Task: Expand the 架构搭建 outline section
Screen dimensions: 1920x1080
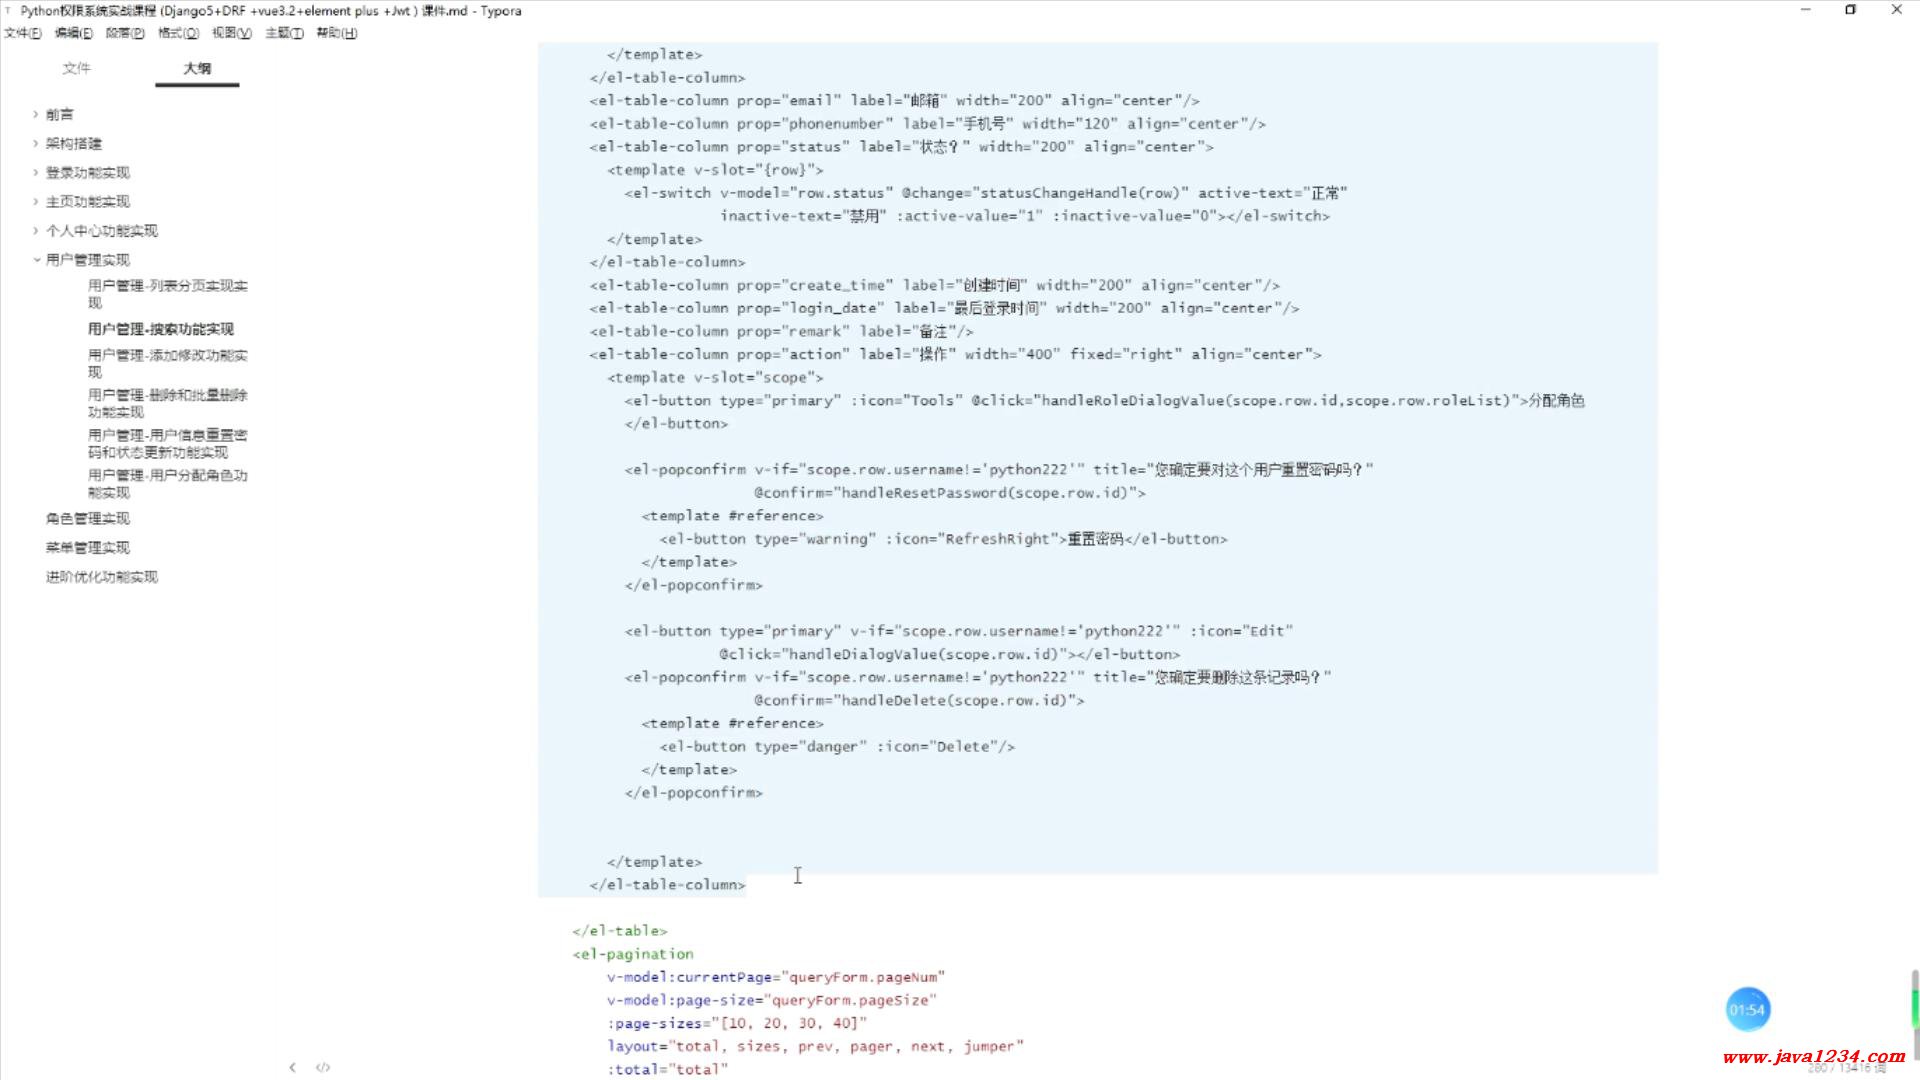Action: [36, 143]
